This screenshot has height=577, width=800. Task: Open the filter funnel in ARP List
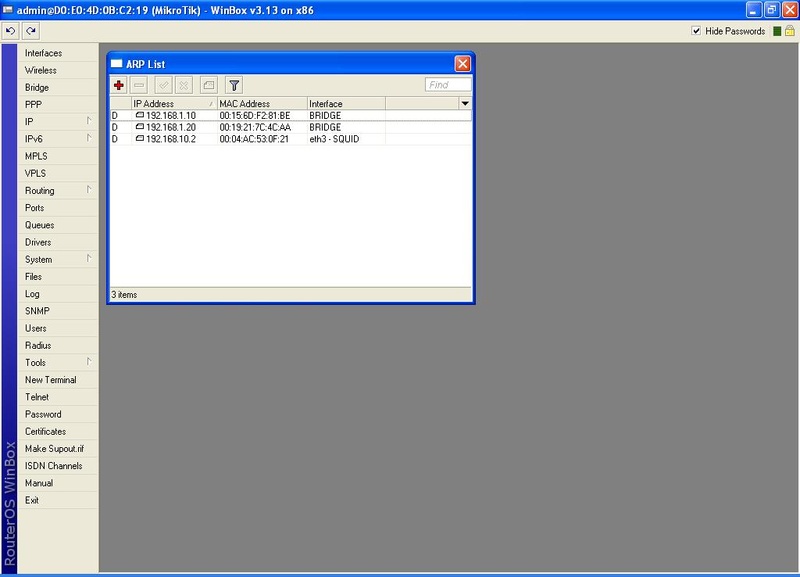(x=234, y=85)
